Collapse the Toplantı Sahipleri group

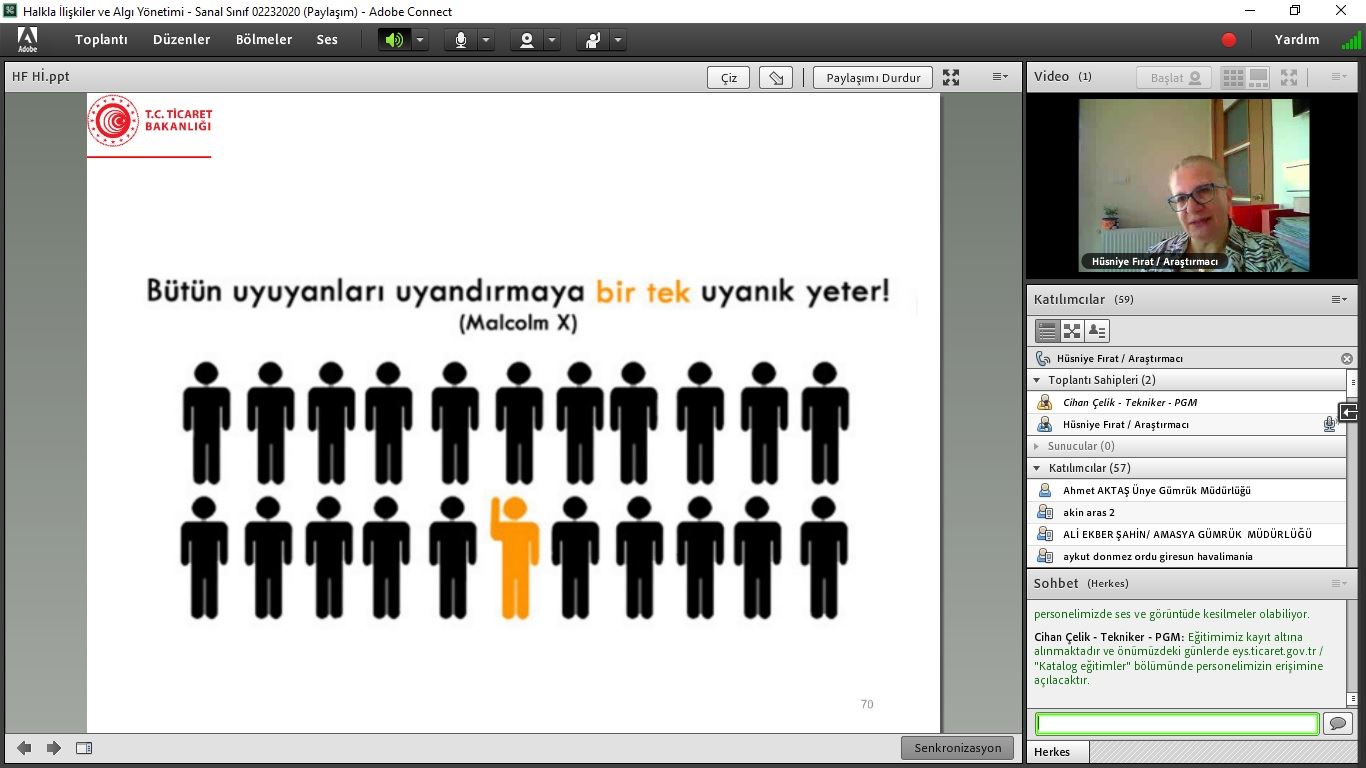pyautogui.click(x=1037, y=380)
